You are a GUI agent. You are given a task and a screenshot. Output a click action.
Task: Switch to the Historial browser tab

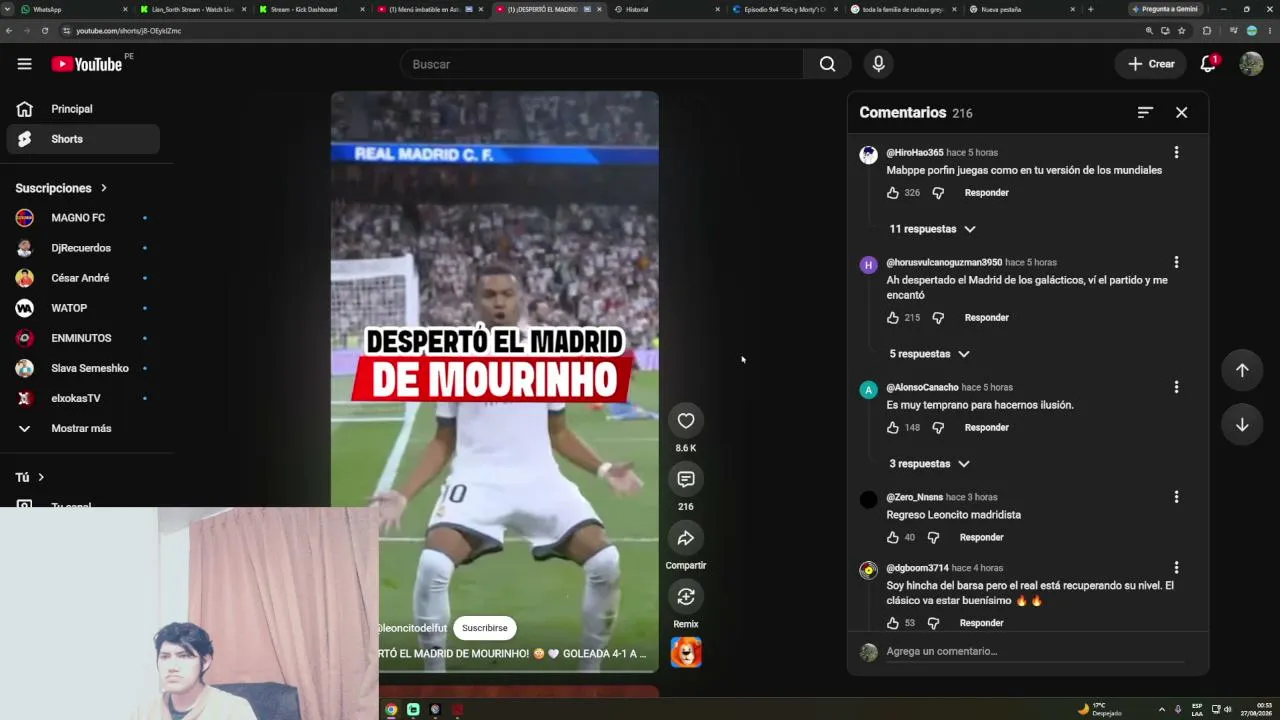665,9
